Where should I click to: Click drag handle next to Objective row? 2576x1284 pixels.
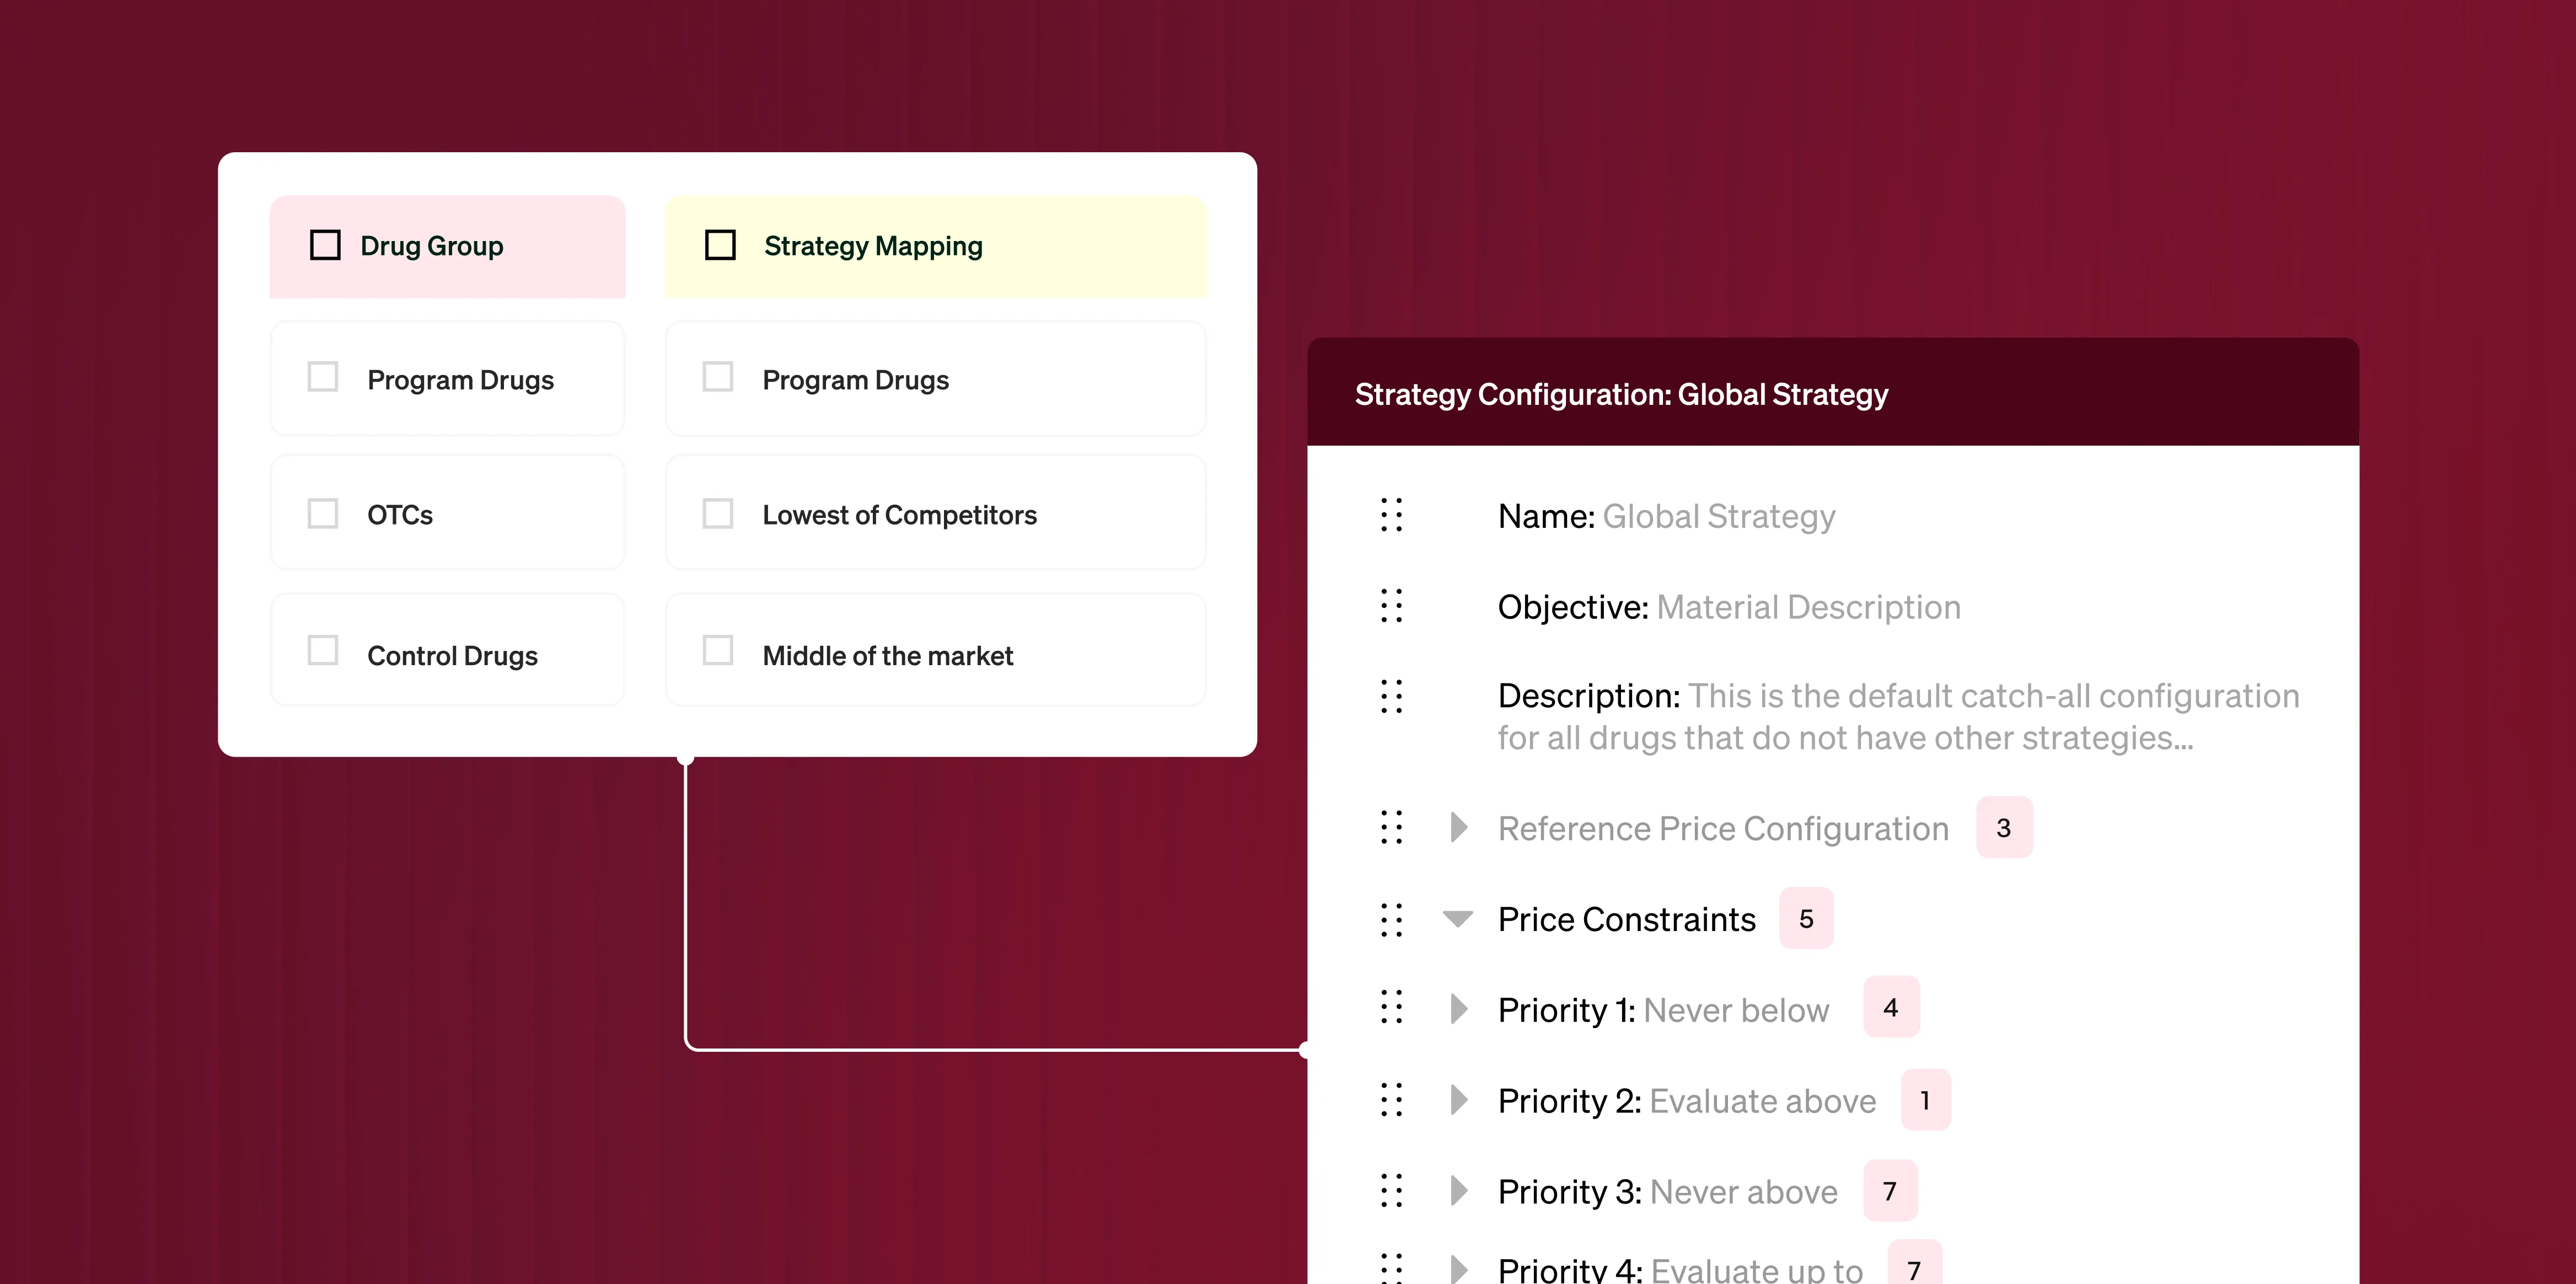[1391, 606]
